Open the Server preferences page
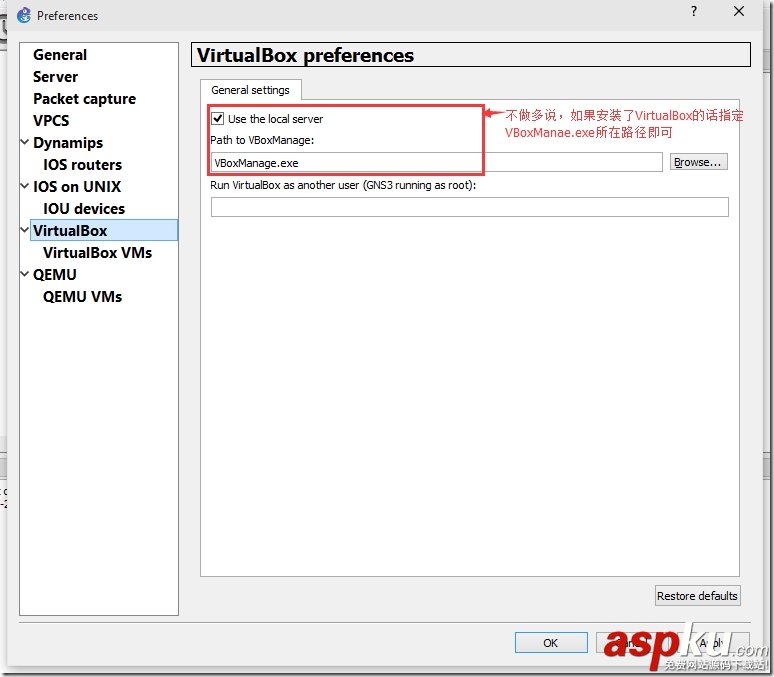 [x=55, y=77]
